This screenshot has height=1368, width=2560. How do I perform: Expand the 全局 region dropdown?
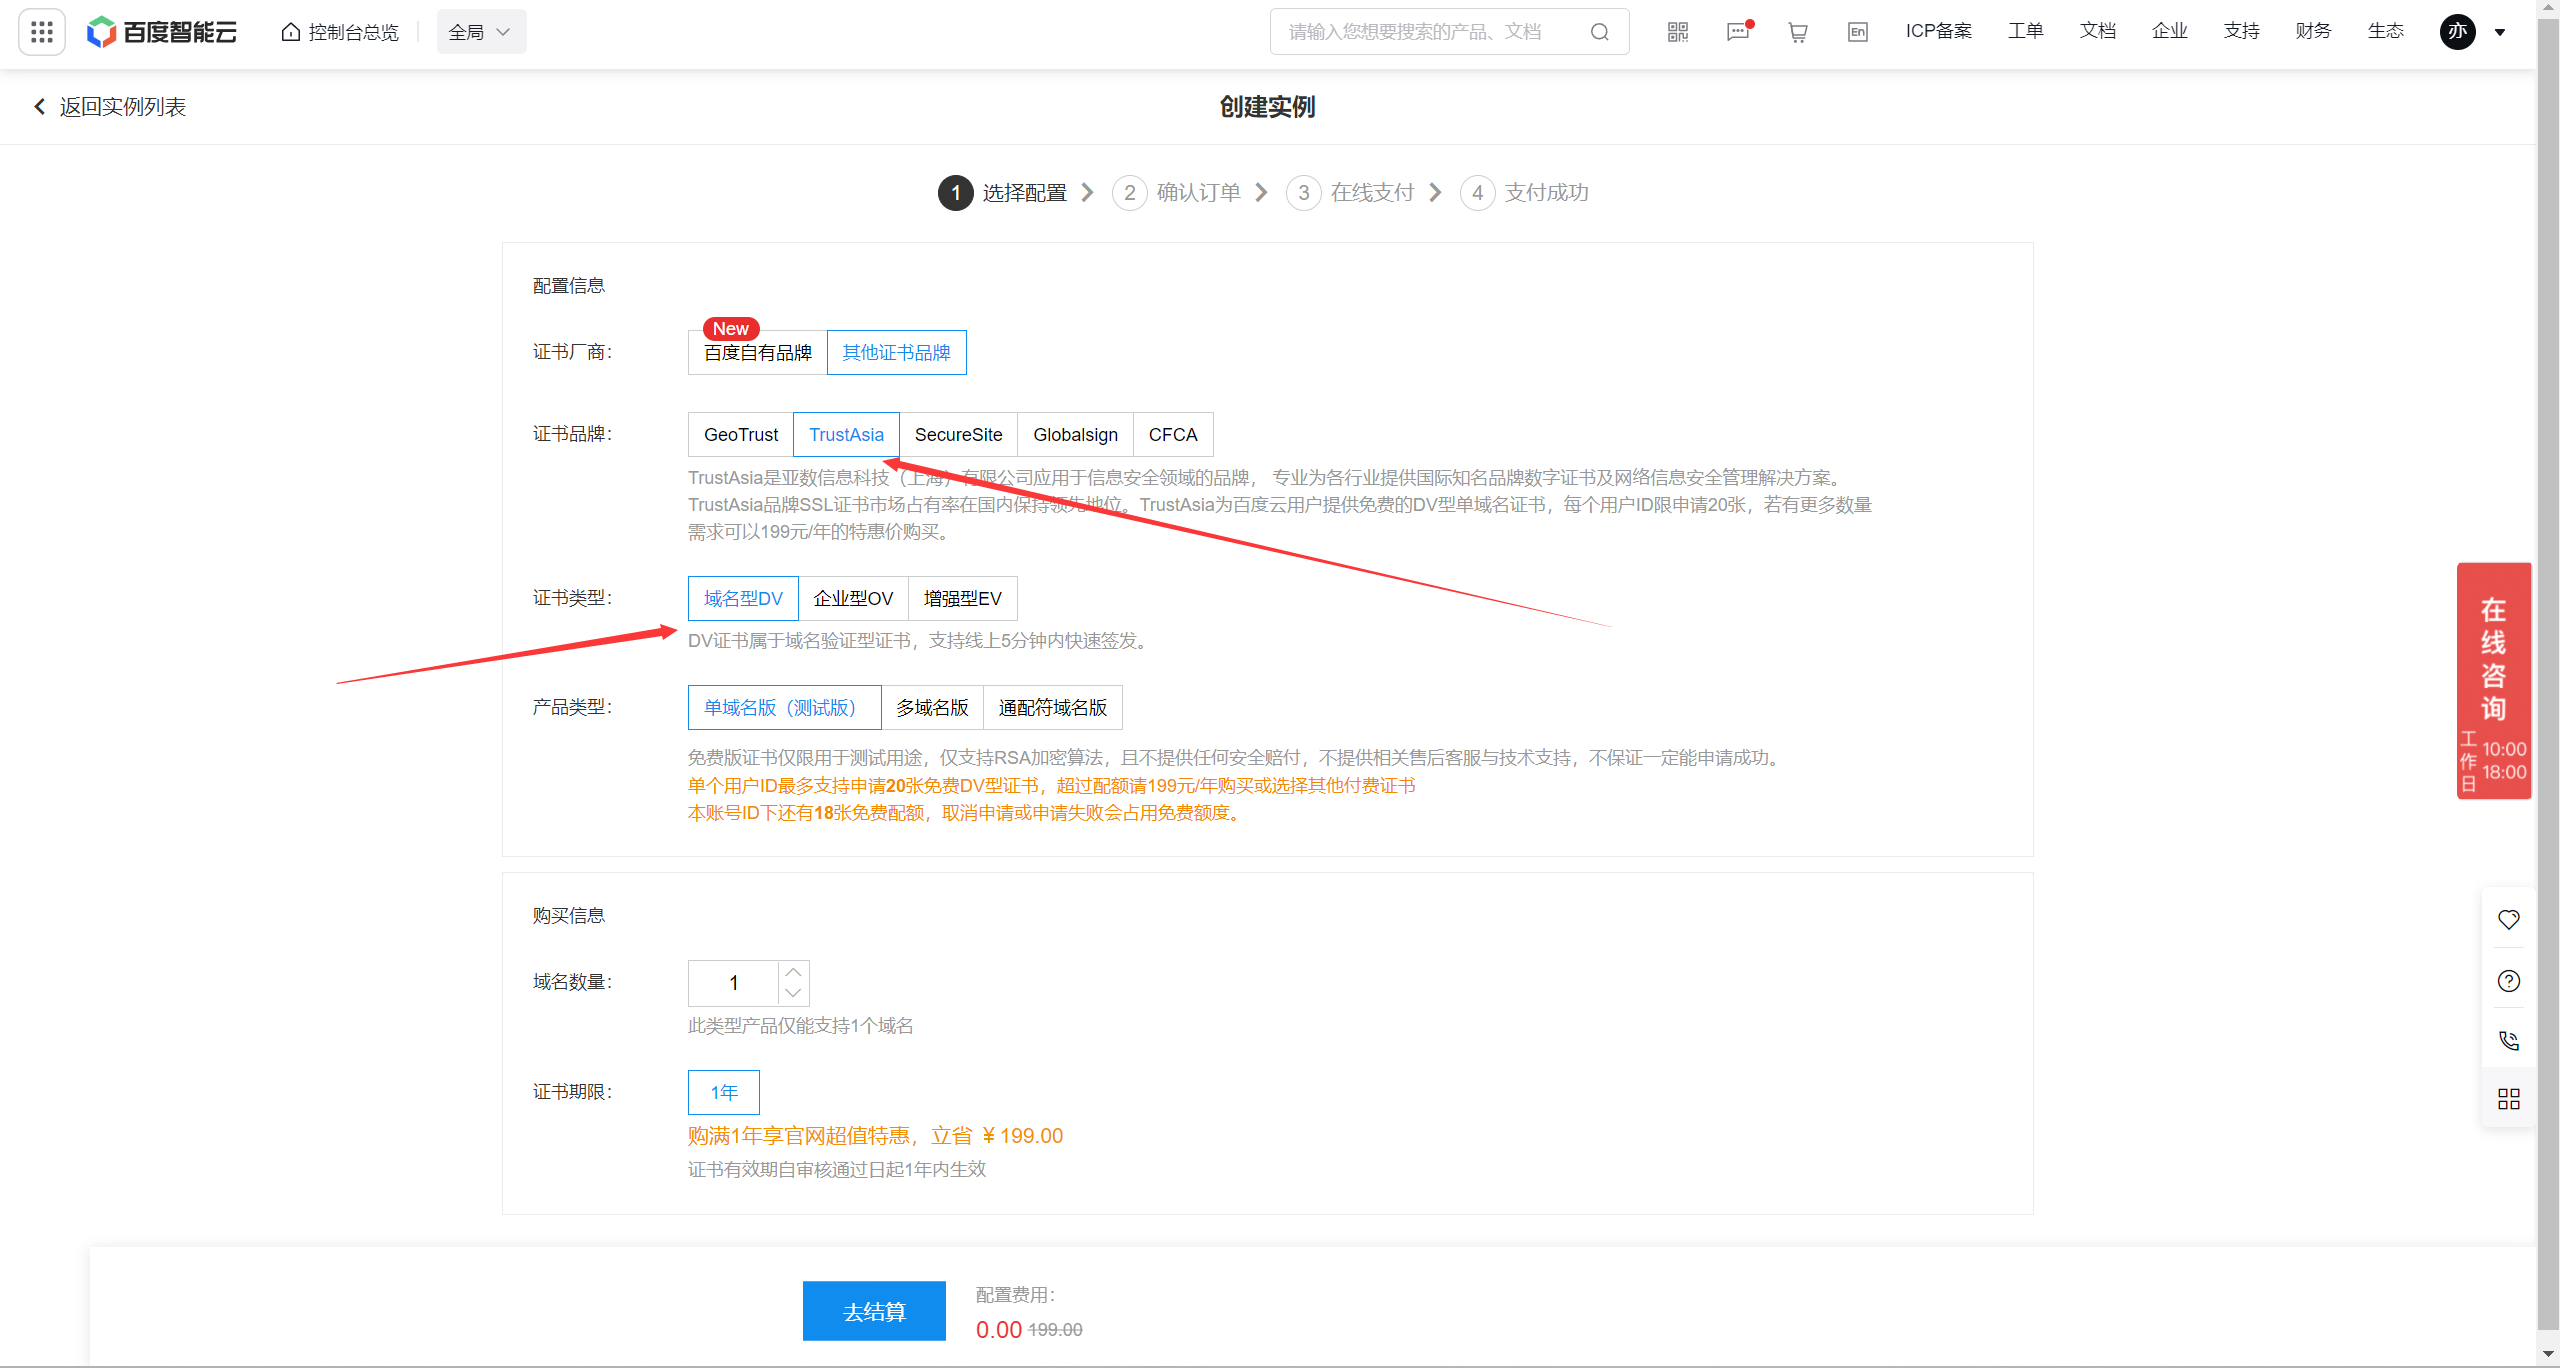(x=481, y=32)
